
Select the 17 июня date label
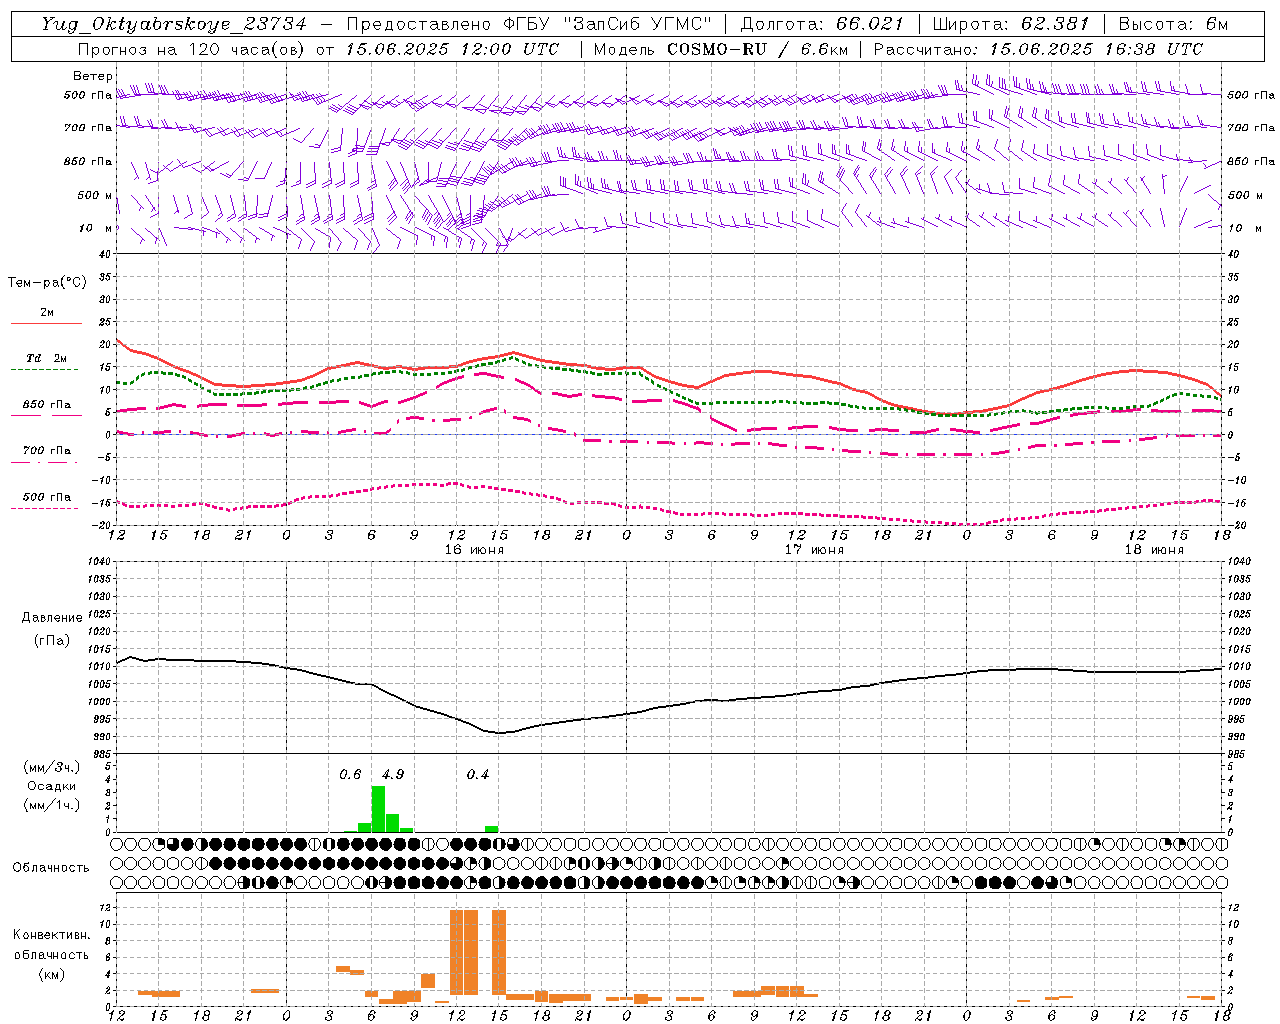814,550
